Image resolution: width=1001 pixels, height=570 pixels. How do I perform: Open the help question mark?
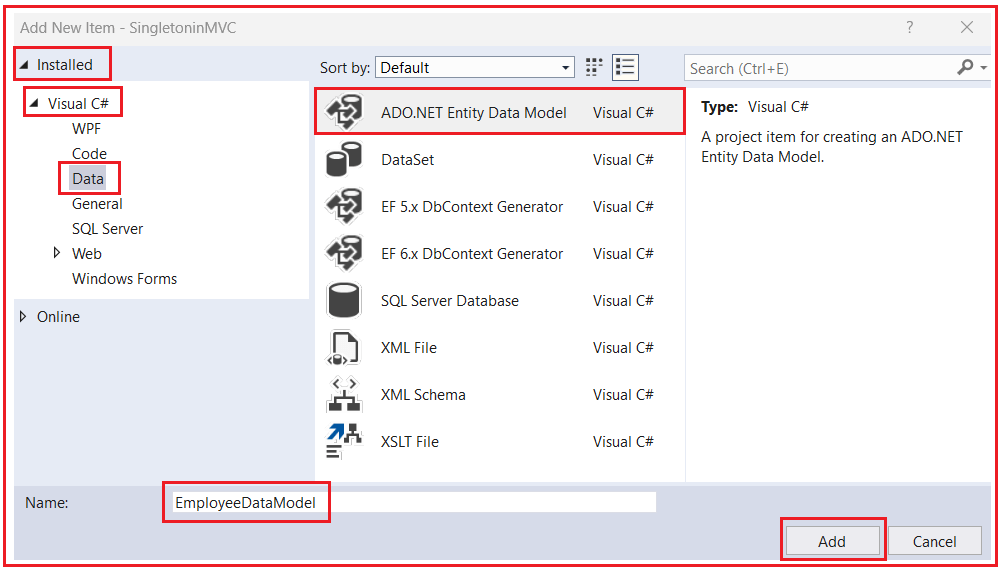(x=910, y=27)
